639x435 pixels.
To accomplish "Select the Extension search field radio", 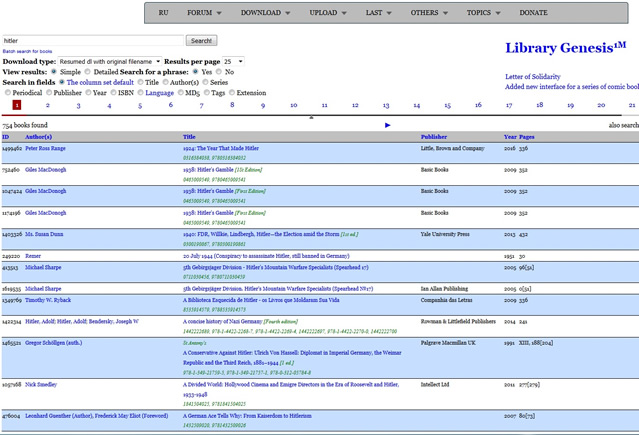I will pyautogui.click(x=232, y=93).
